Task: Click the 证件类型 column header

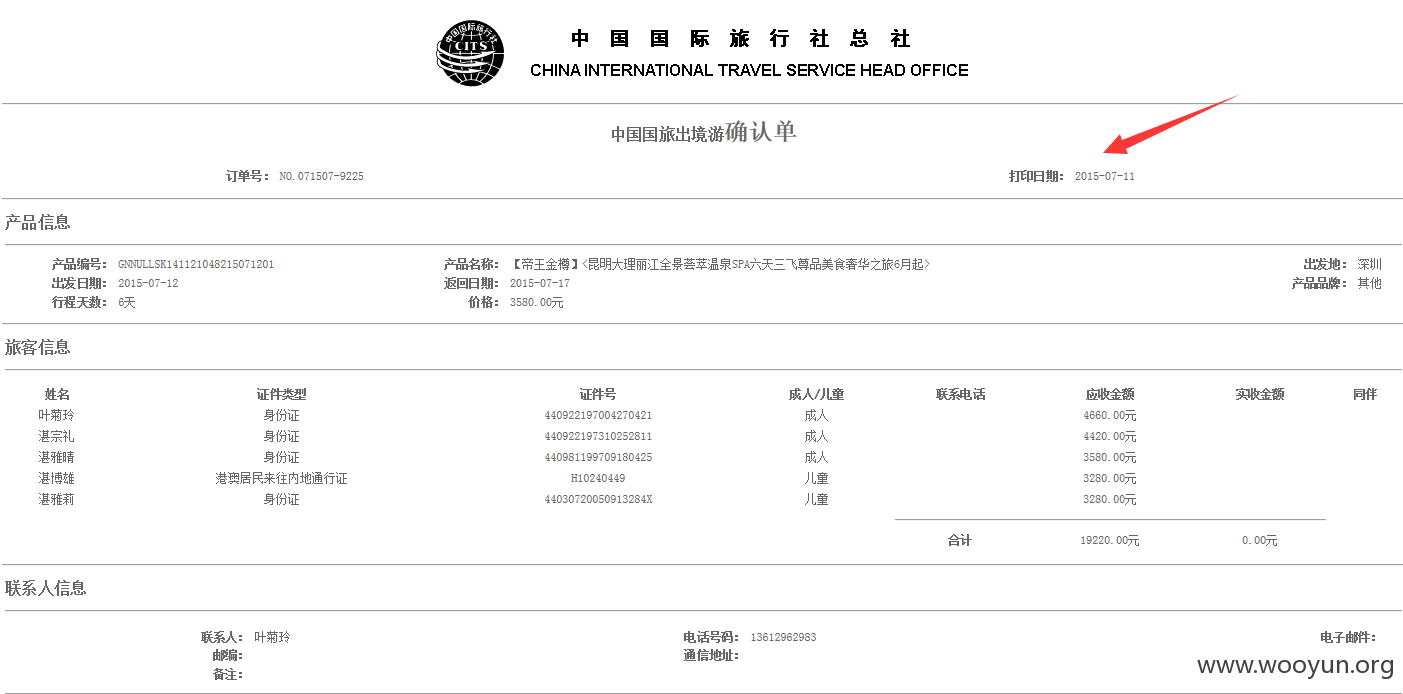Action: (281, 394)
